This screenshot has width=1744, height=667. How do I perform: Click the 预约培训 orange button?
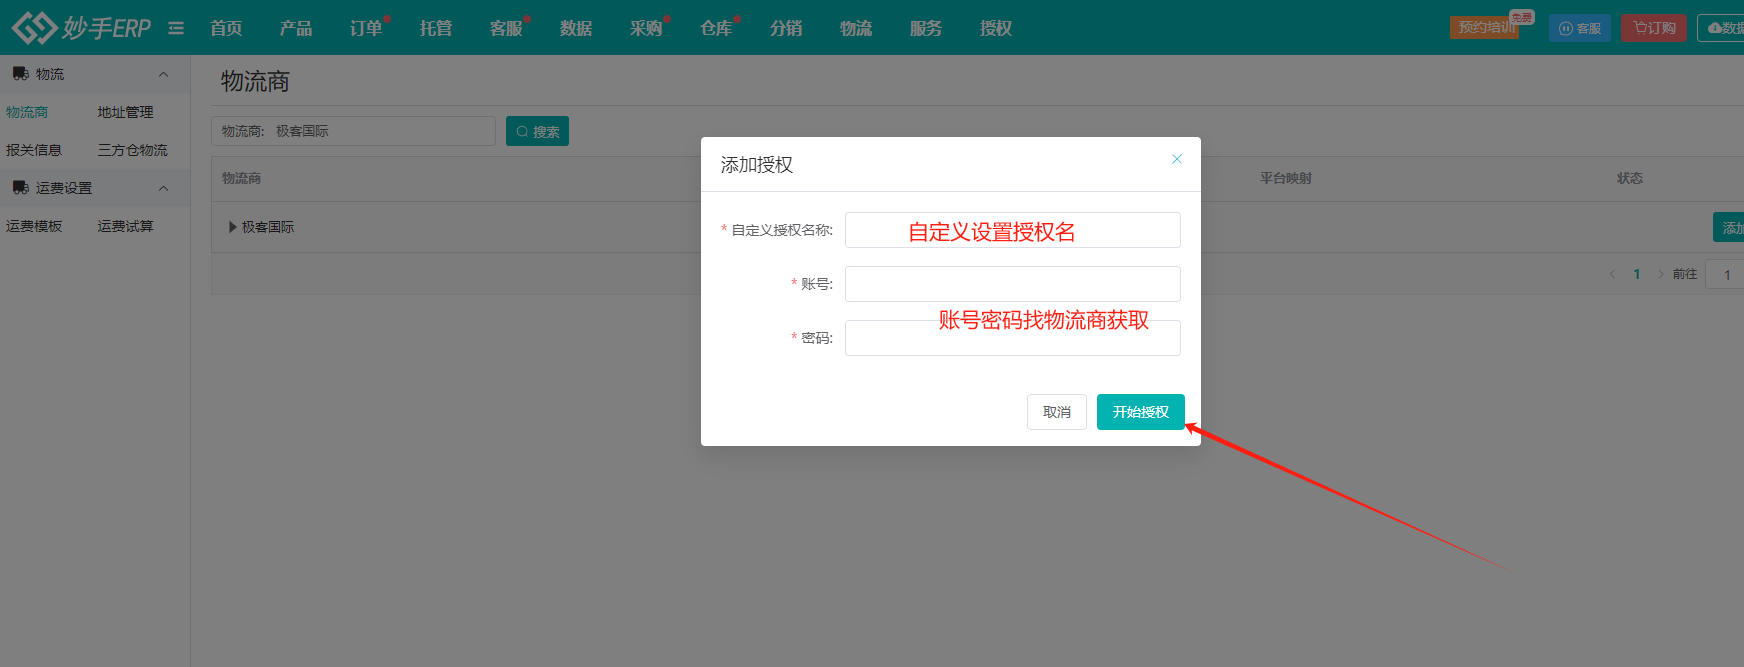tap(1485, 27)
